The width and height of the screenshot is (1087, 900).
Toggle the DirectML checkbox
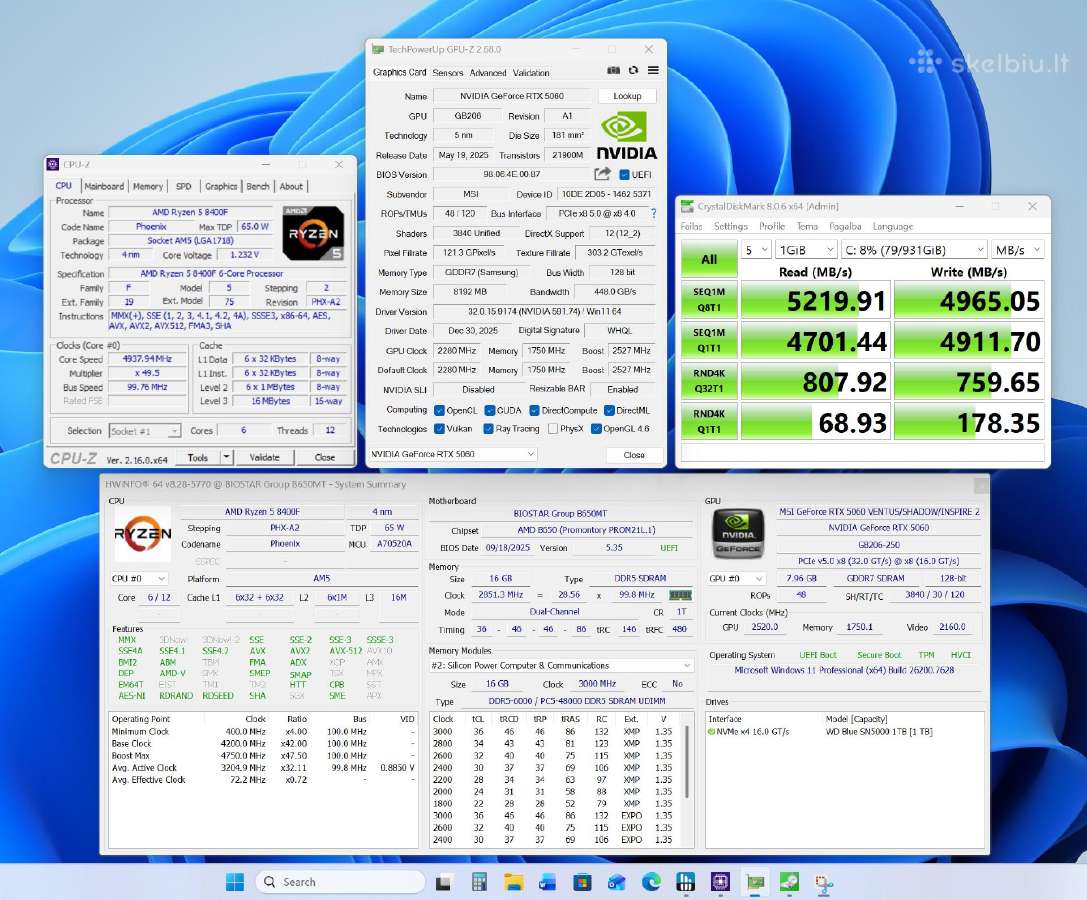click(x=609, y=410)
